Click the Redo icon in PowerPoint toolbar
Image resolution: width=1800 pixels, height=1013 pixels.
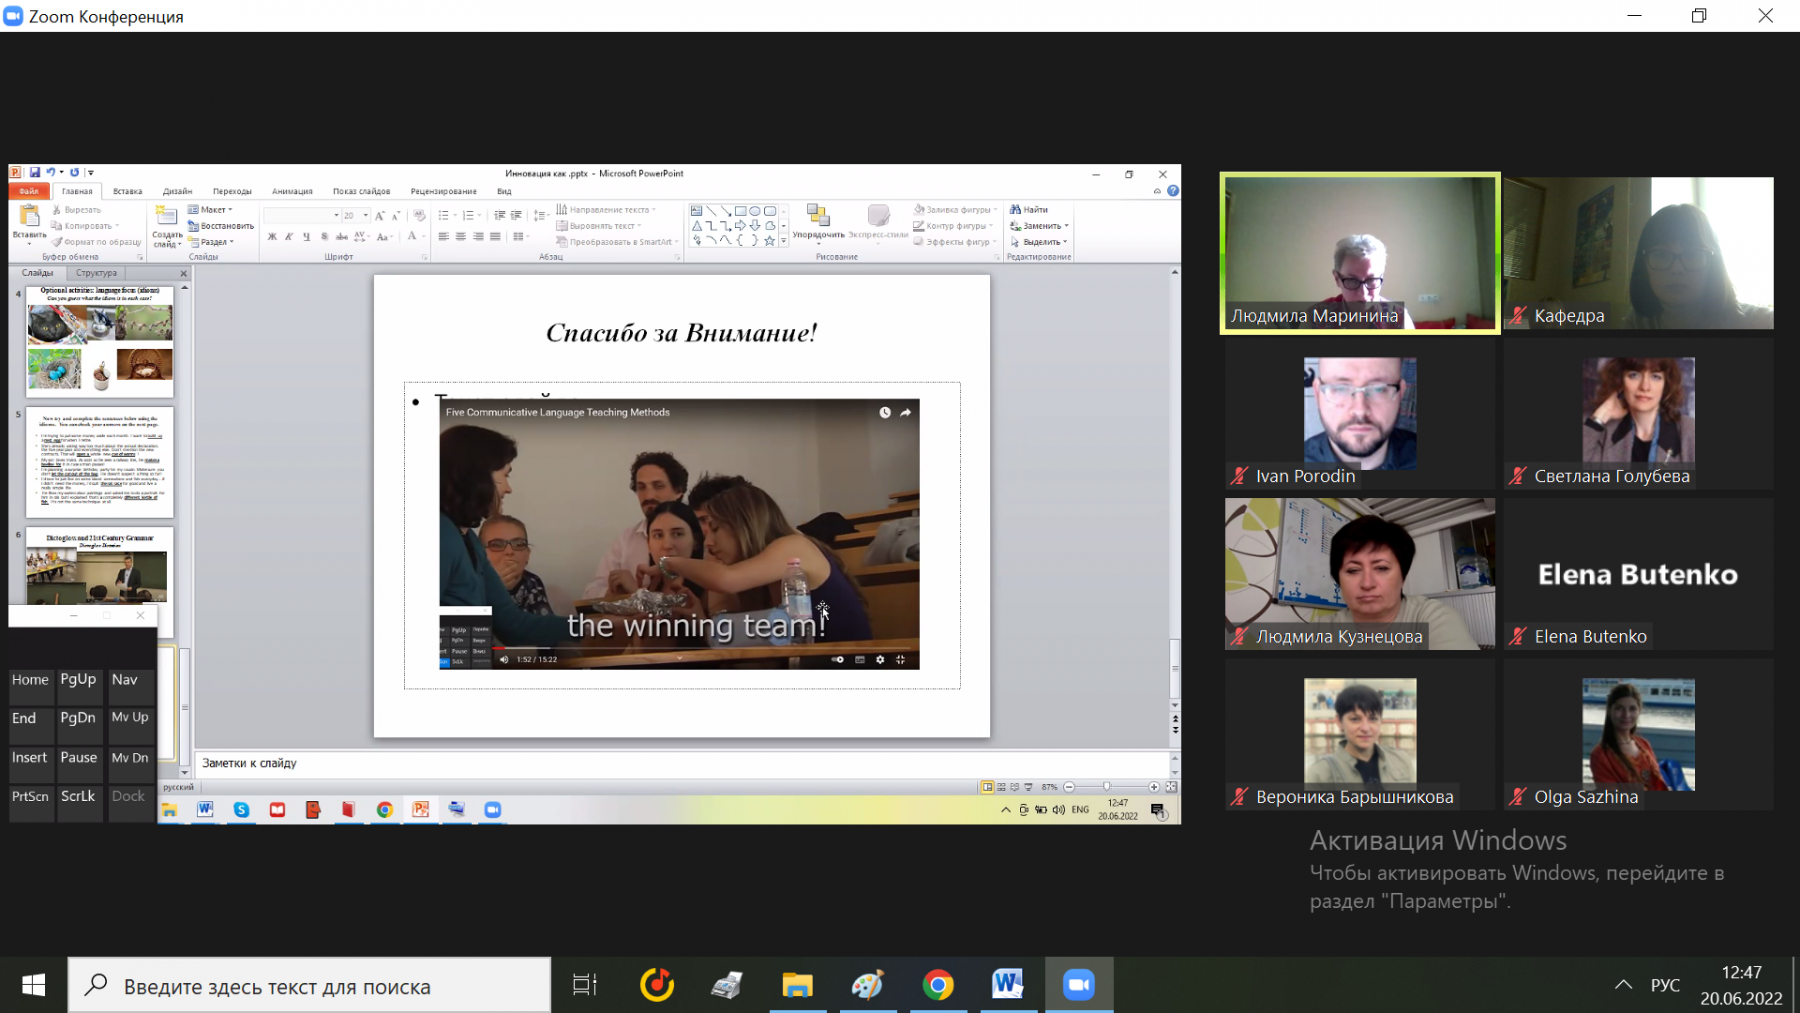[x=74, y=173]
